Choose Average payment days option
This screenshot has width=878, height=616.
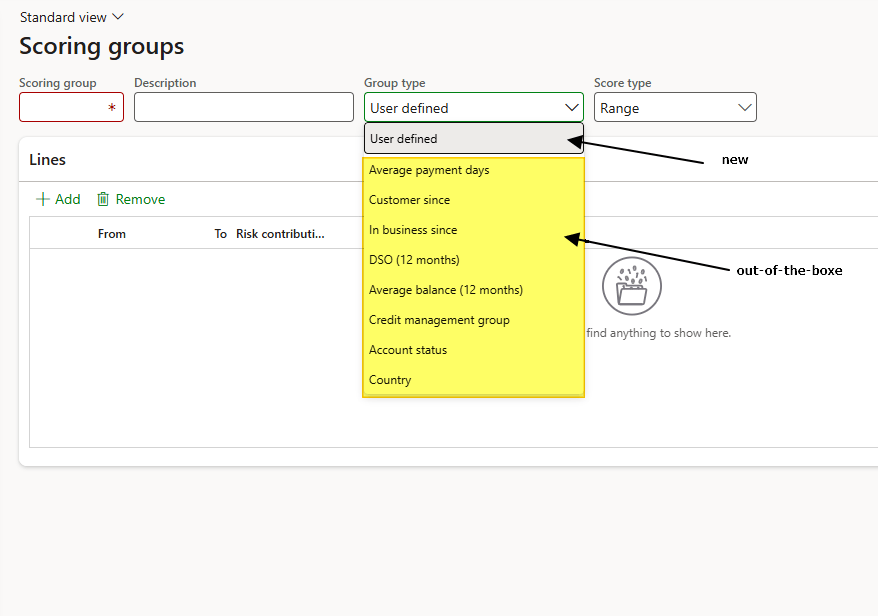click(x=430, y=170)
